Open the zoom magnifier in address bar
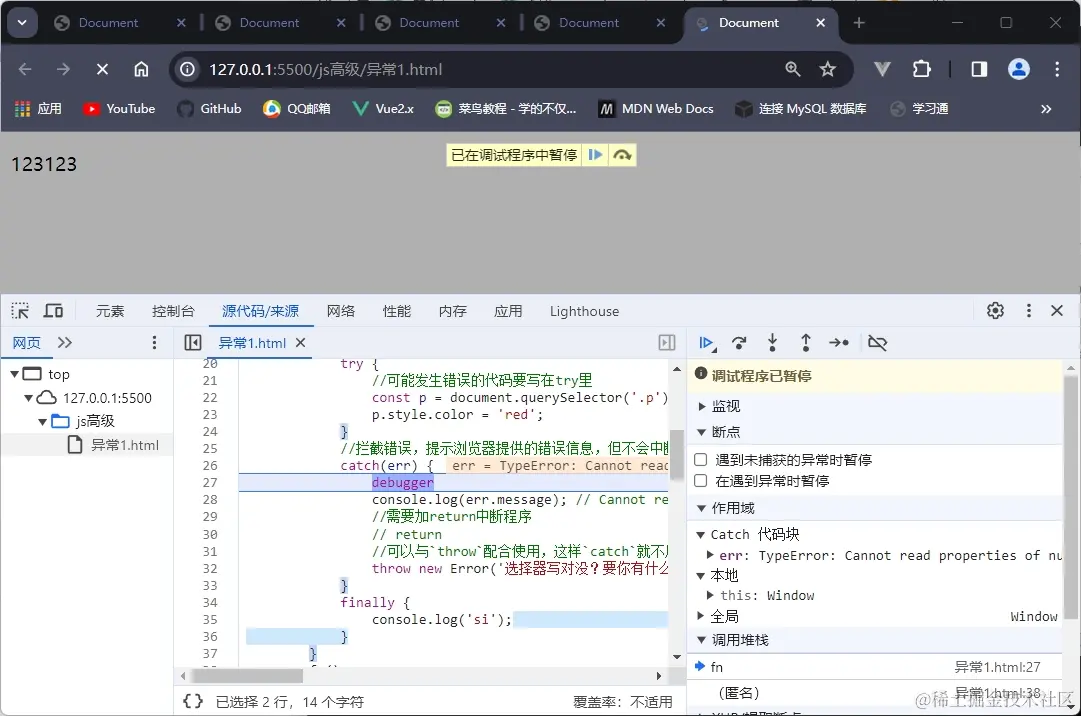 click(793, 69)
